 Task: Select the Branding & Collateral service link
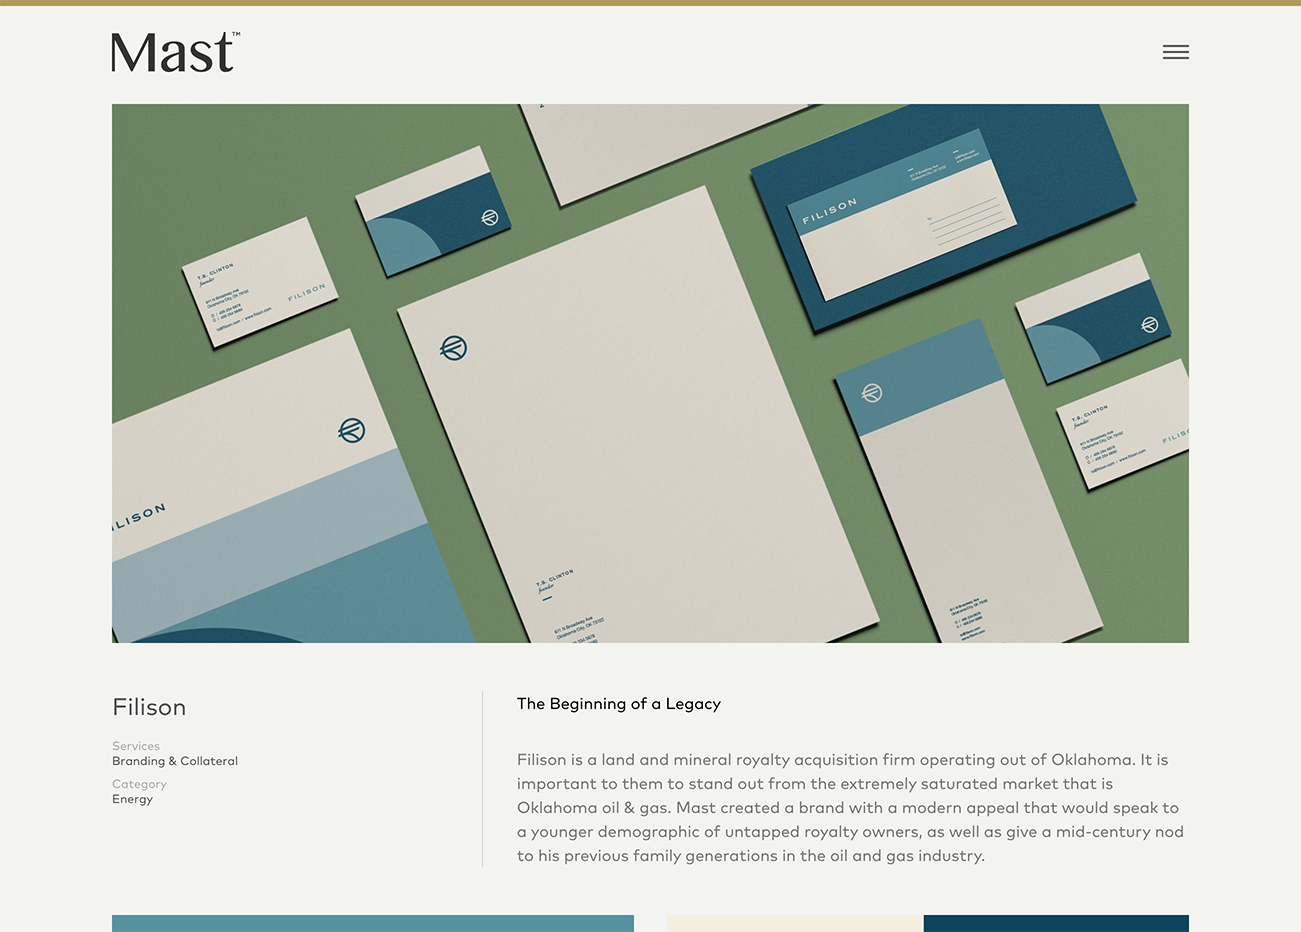(175, 761)
